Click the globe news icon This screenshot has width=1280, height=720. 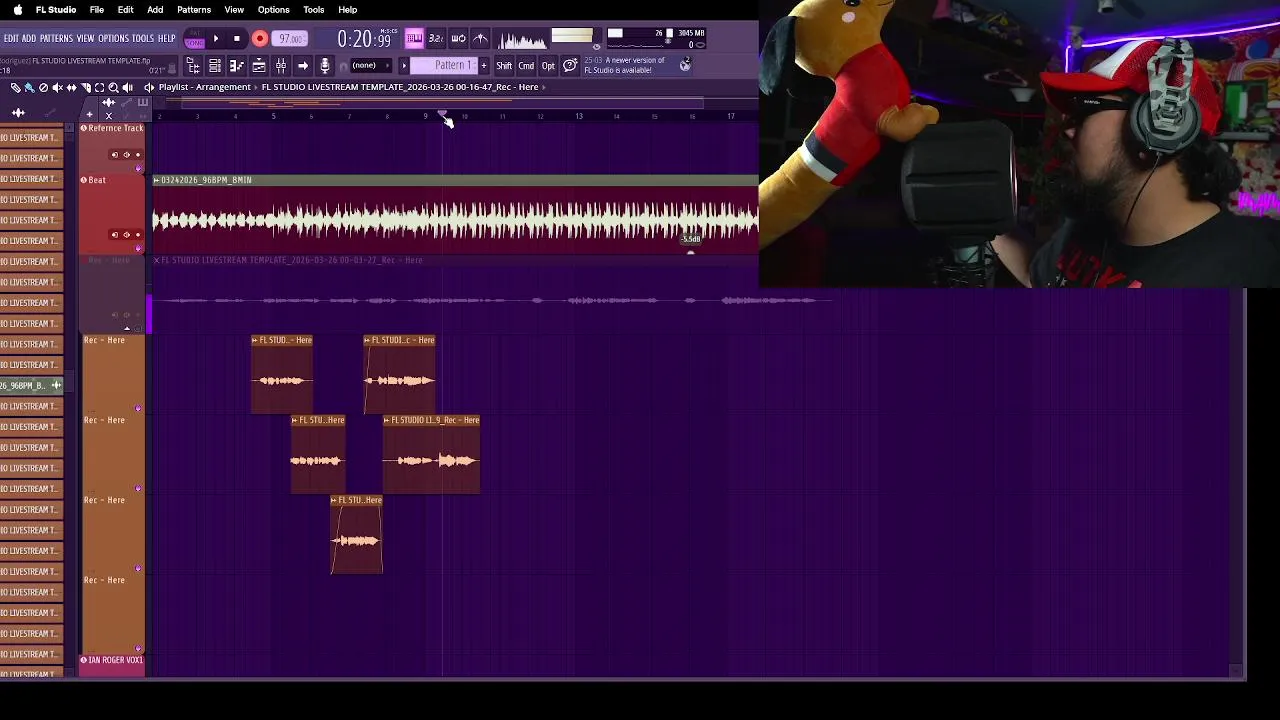pos(685,65)
